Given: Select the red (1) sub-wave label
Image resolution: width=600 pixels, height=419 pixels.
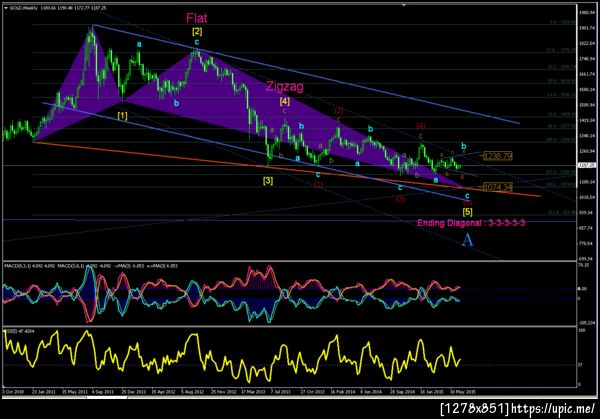Looking at the screenshot, I should (318, 184).
